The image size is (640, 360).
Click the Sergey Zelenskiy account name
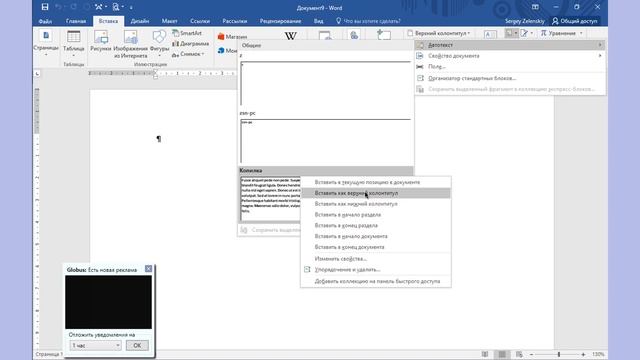point(524,21)
